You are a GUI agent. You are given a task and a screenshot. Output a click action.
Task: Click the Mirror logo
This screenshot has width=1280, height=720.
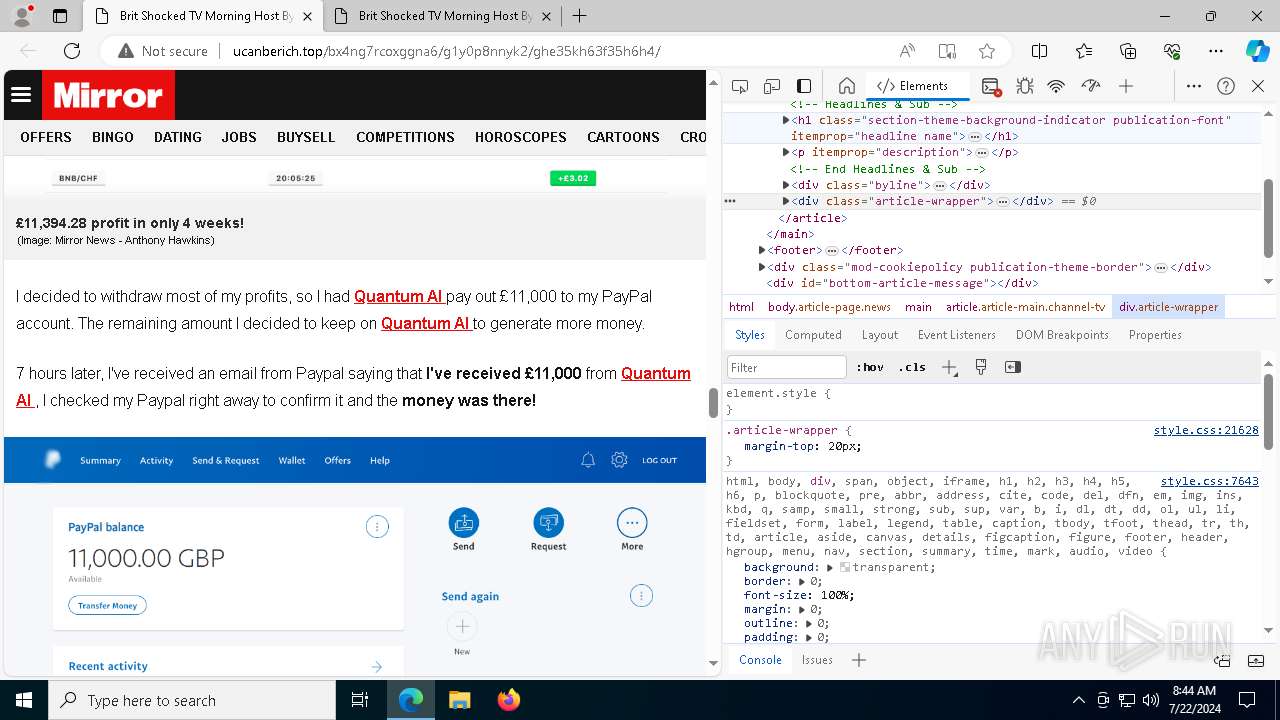pyautogui.click(x=108, y=95)
